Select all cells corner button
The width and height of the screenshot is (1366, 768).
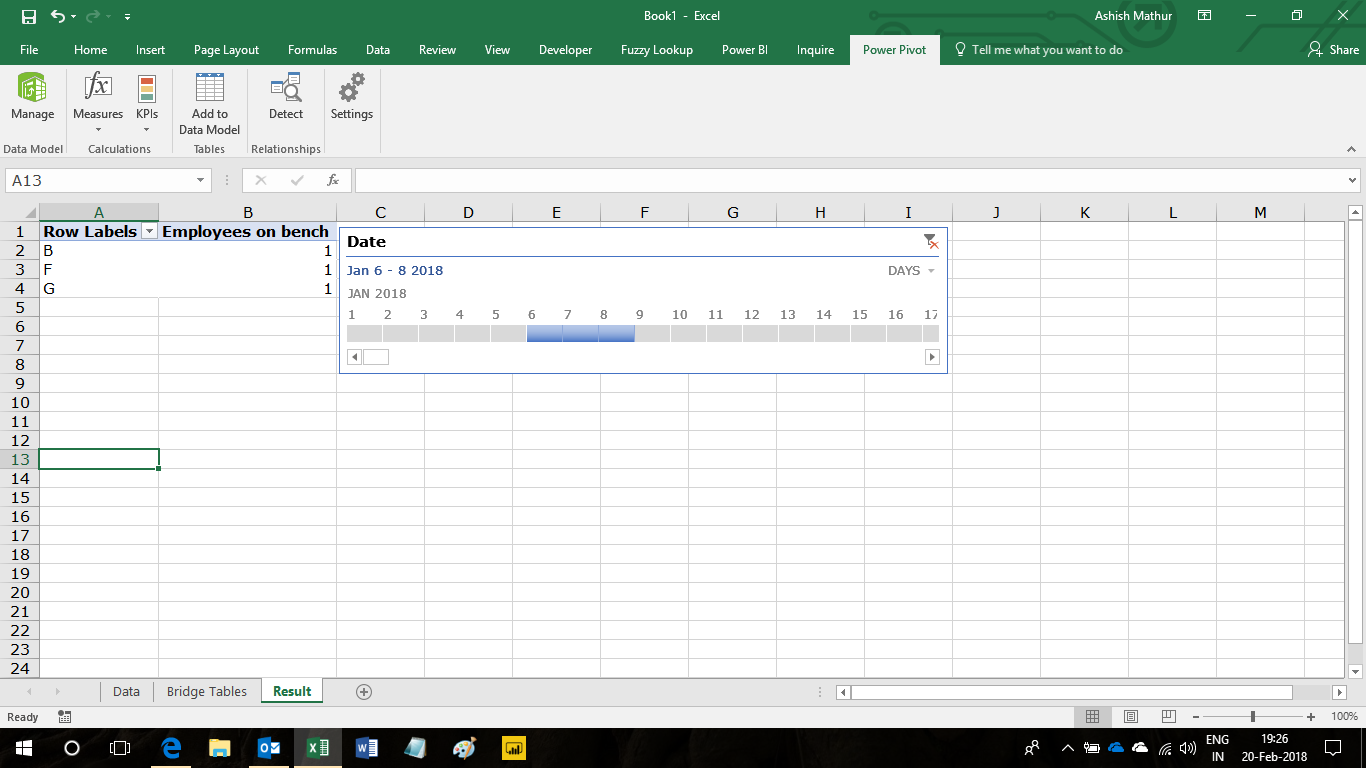(x=20, y=212)
